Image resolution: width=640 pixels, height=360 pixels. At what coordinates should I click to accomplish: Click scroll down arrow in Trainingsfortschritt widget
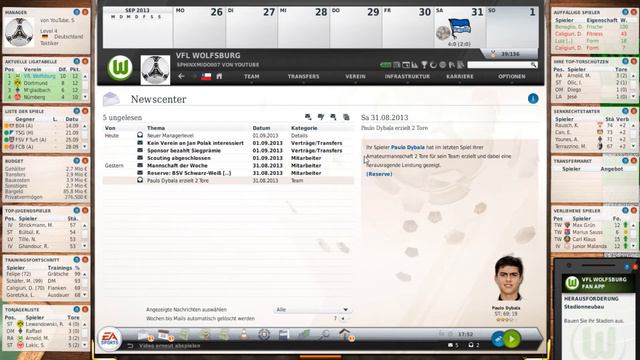[85, 295]
